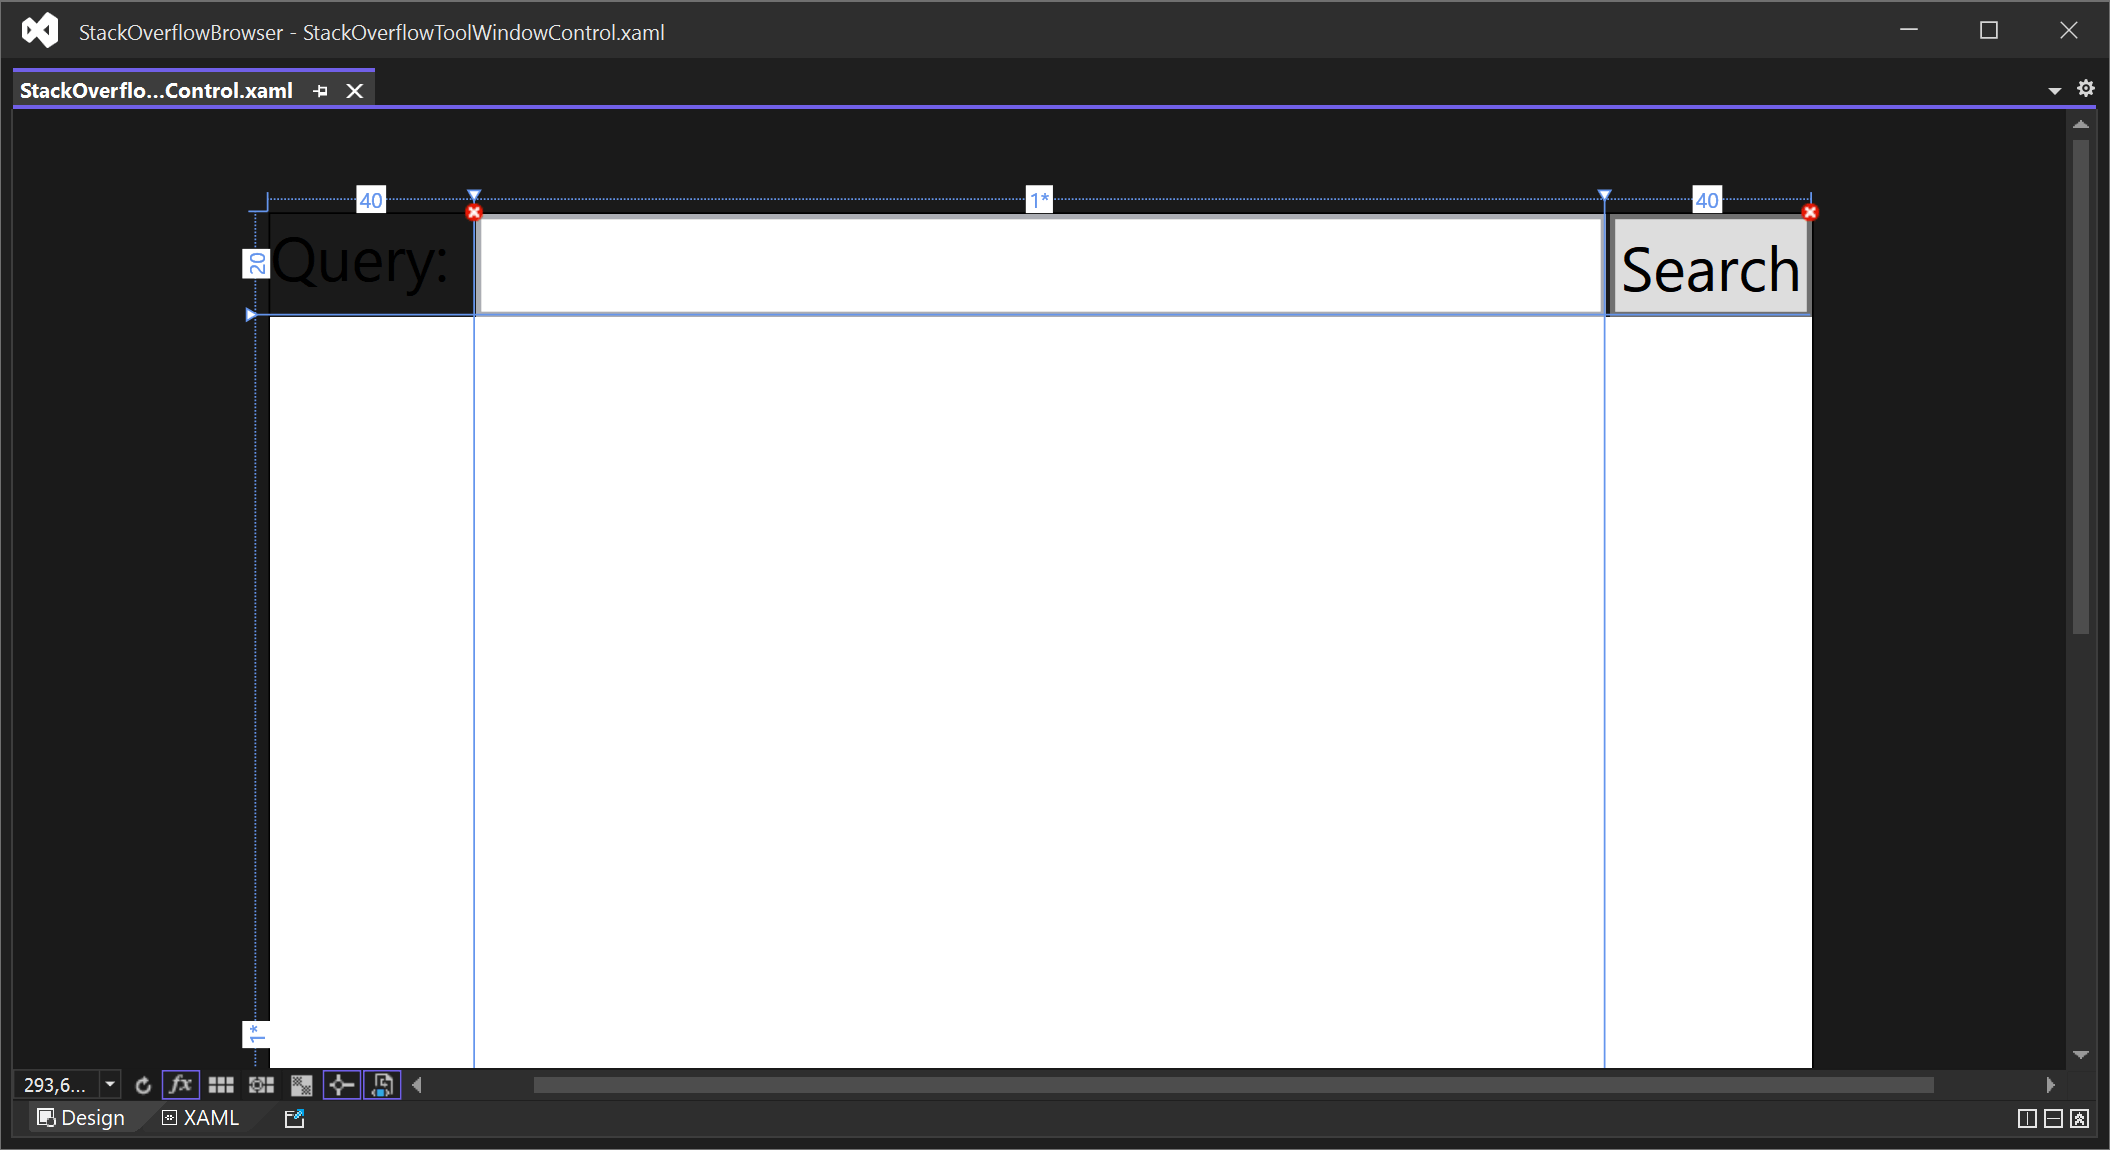The height and width of the screenshot is (1150, 2110).
Task: Click the Design tab at the bottom
Action: [x=78, y=1116]
